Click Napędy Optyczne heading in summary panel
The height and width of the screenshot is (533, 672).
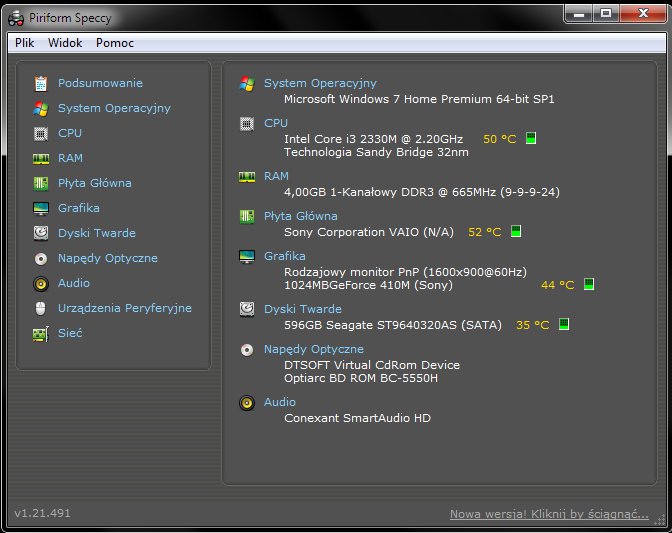[x=314, y=349]
